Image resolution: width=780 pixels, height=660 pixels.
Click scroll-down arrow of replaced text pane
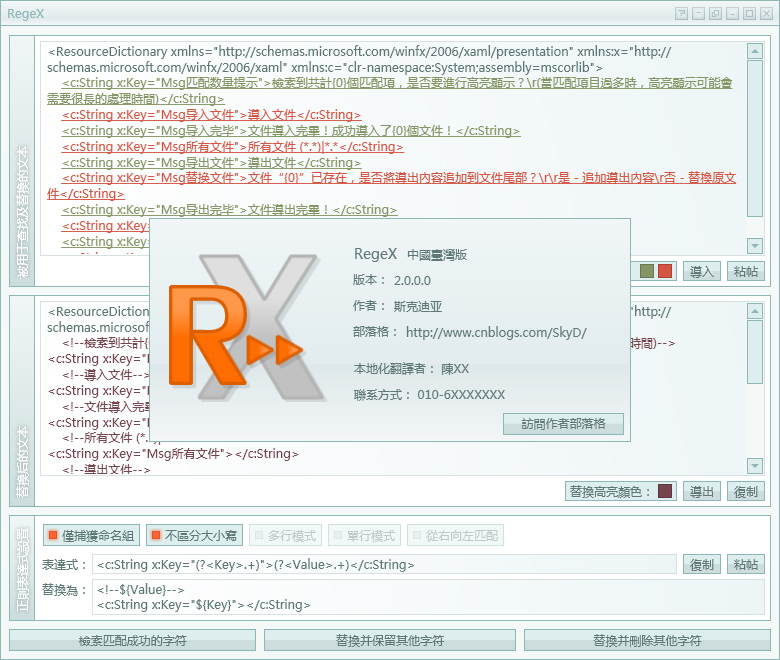[x=755, y=466]
